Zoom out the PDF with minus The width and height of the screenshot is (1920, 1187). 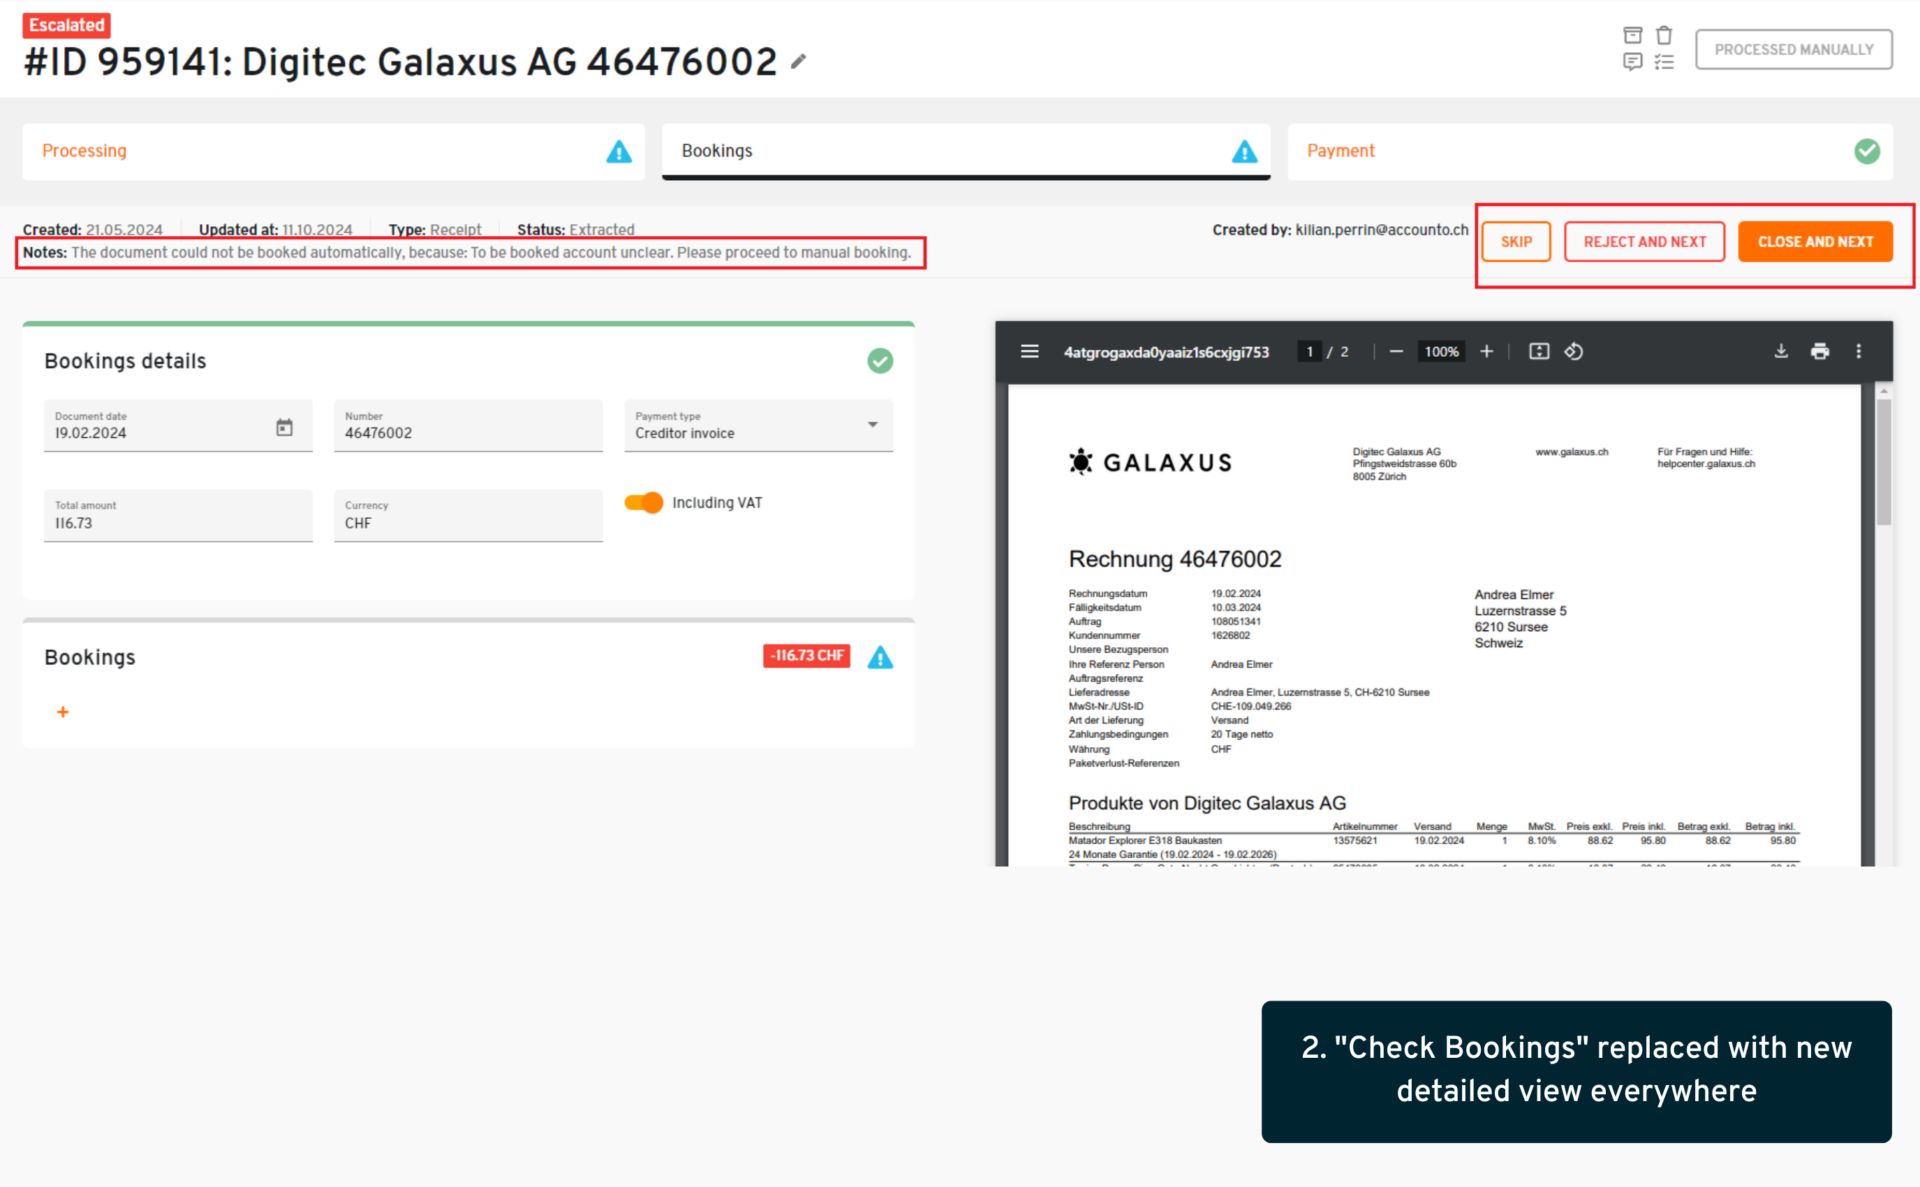pos(1396,352)
